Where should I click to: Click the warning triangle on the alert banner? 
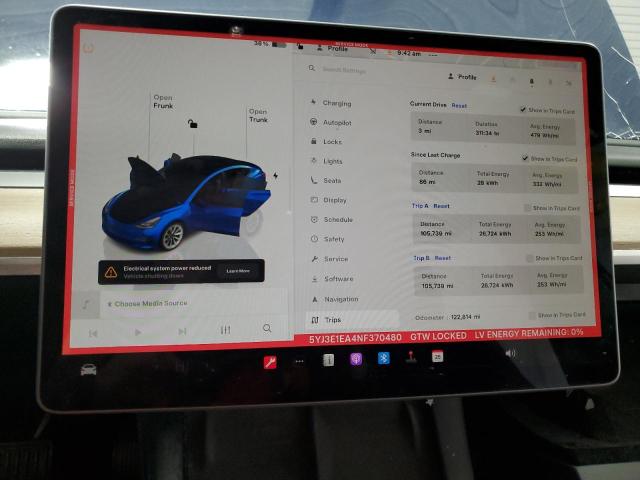[111, 272]
